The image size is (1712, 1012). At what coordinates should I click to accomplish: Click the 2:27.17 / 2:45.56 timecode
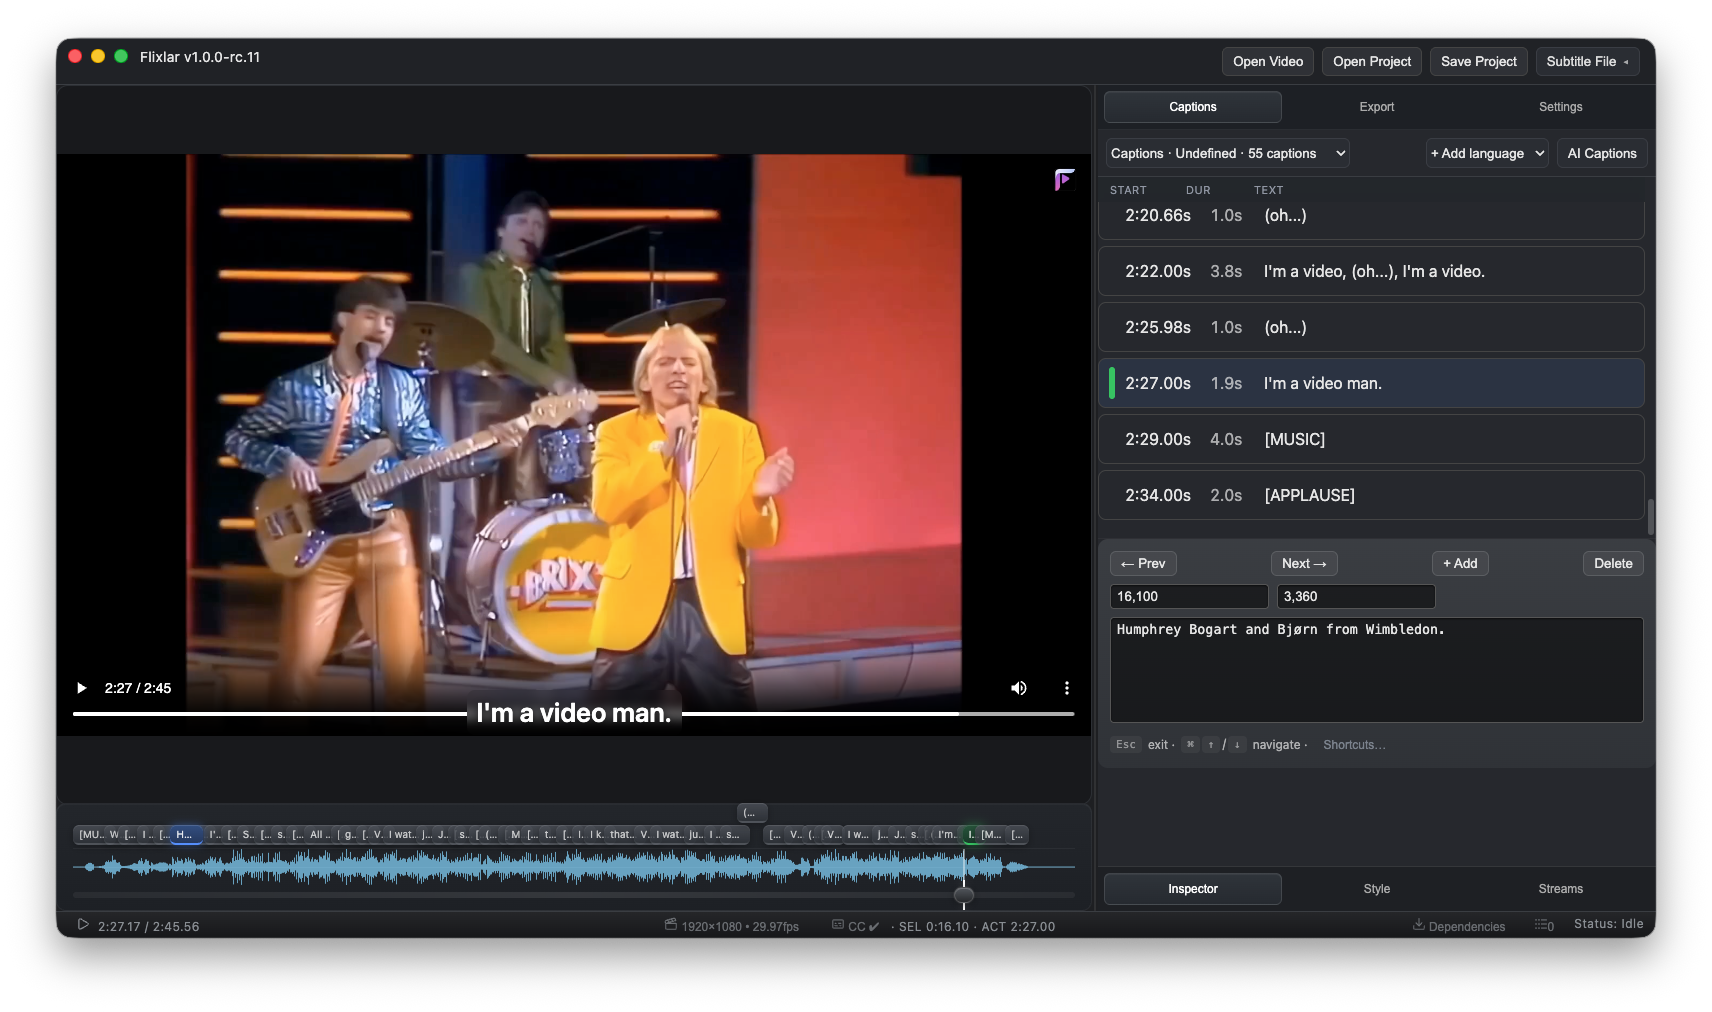point(149,927)
